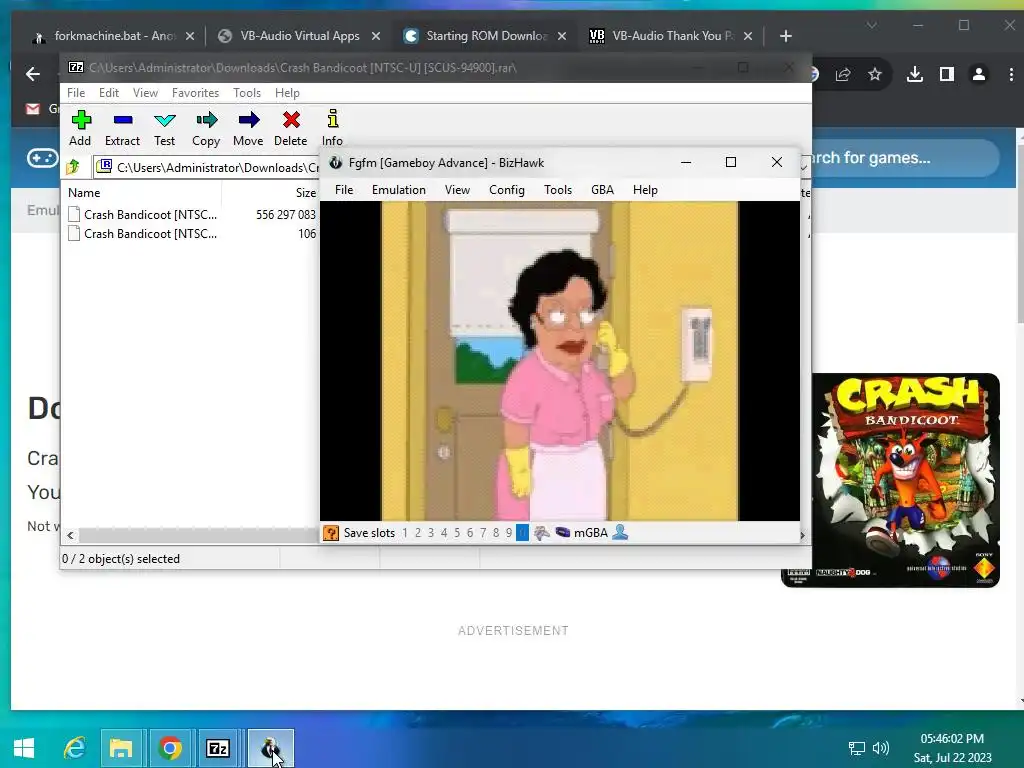Close the VB-Audio Virtual Apps tab
Screen dimensions: 1024x768
tap(376, 36)
